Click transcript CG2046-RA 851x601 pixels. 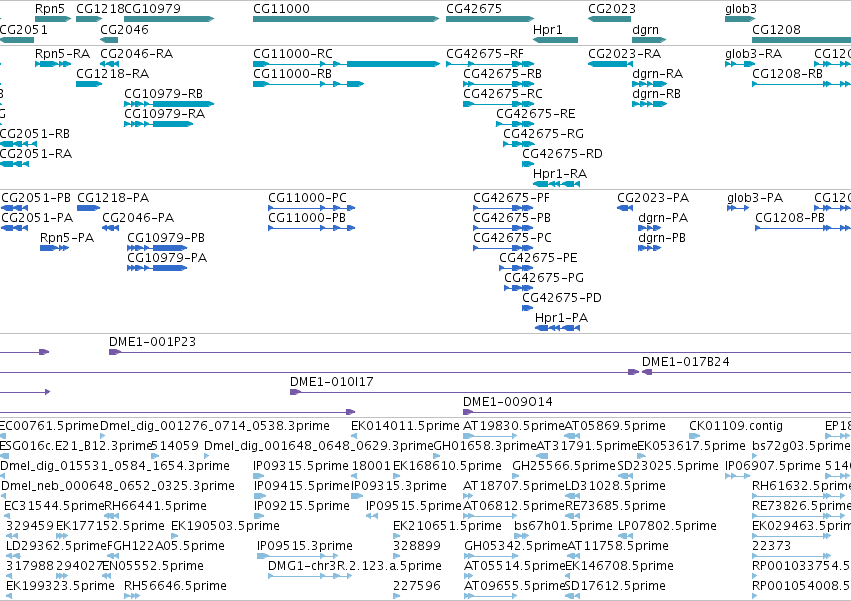click(109, 64)
